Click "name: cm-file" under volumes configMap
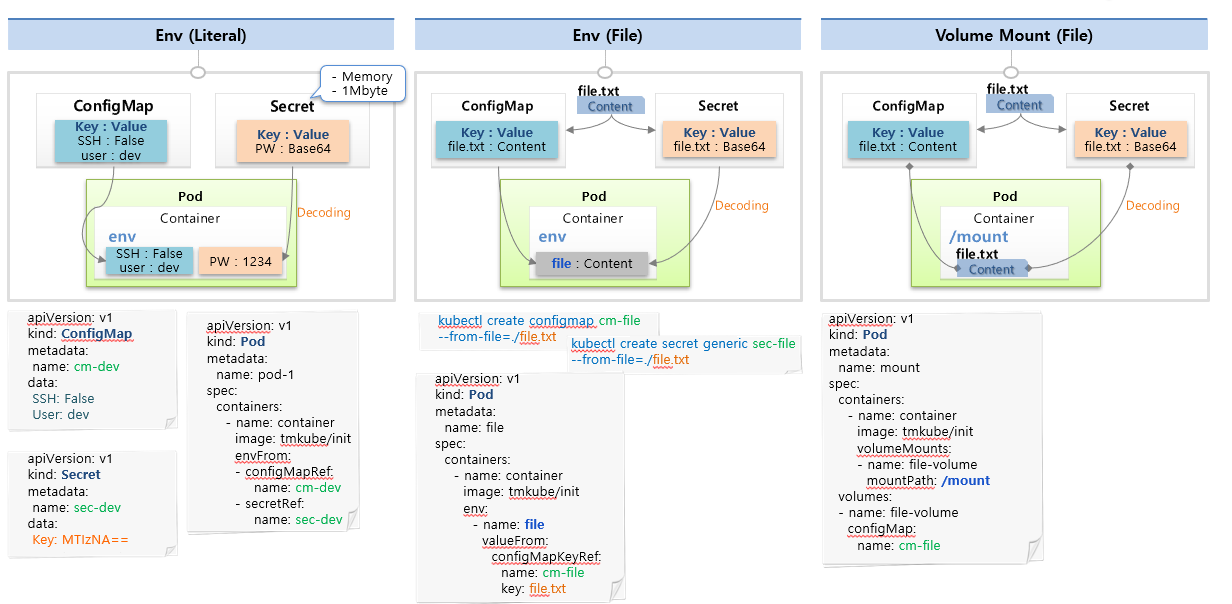Image resolution: width=1232 pixels, height=604 pixels. point(899,545)
